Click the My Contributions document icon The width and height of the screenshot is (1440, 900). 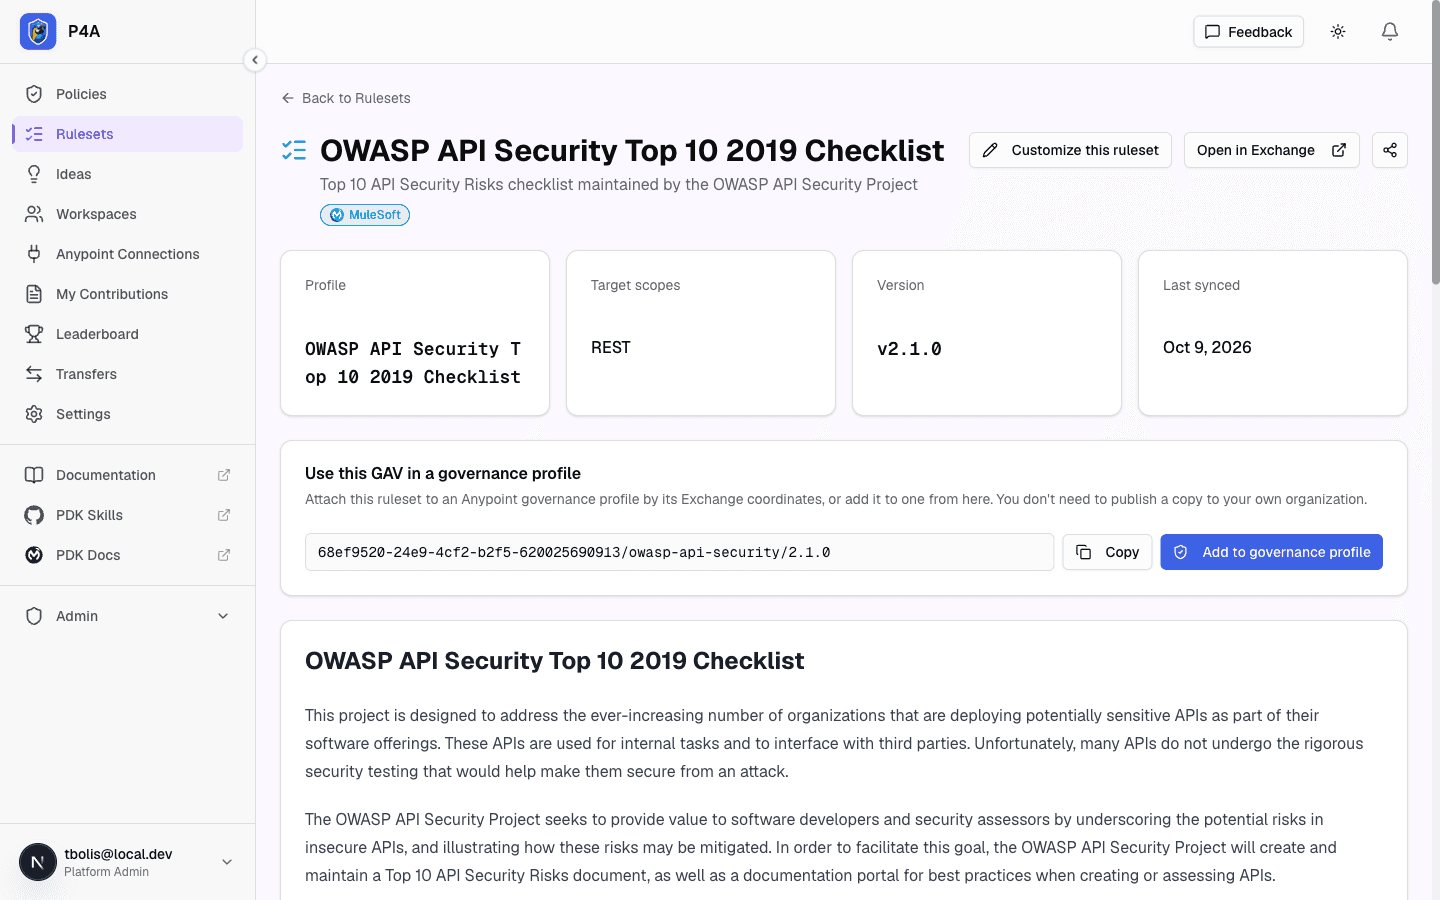click(x=34, y=294)
